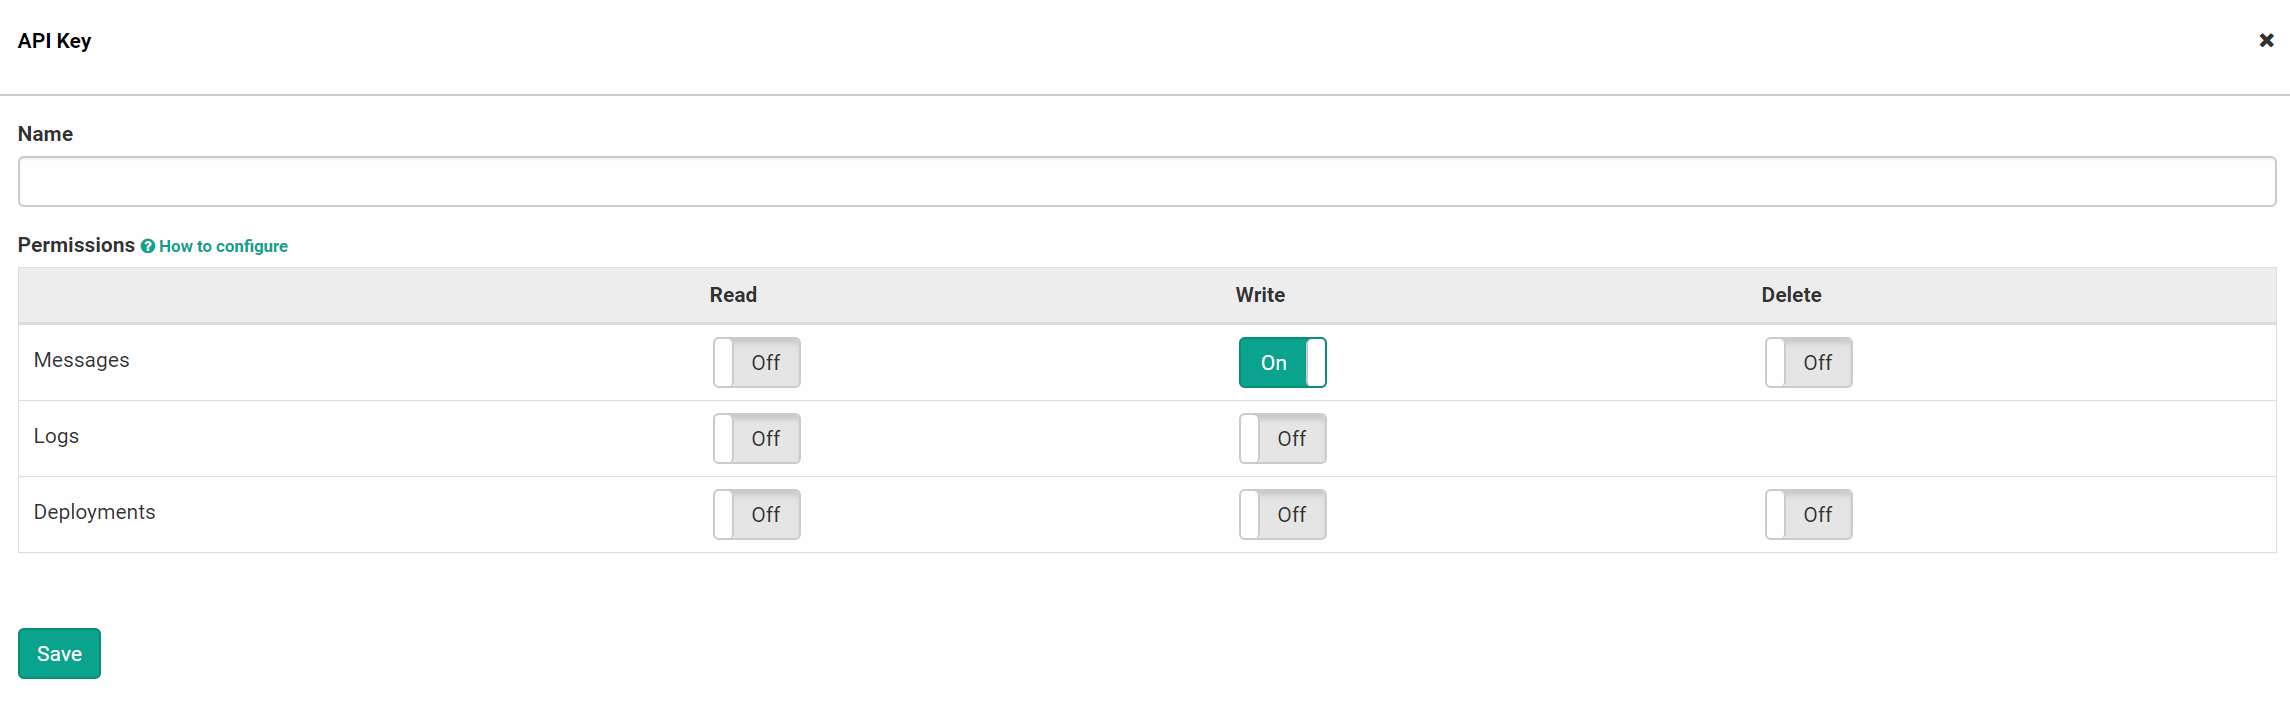The width and height of the screenshot is (2290, 728).
Task: Click the Save button
Action: [x=59, y=653]
